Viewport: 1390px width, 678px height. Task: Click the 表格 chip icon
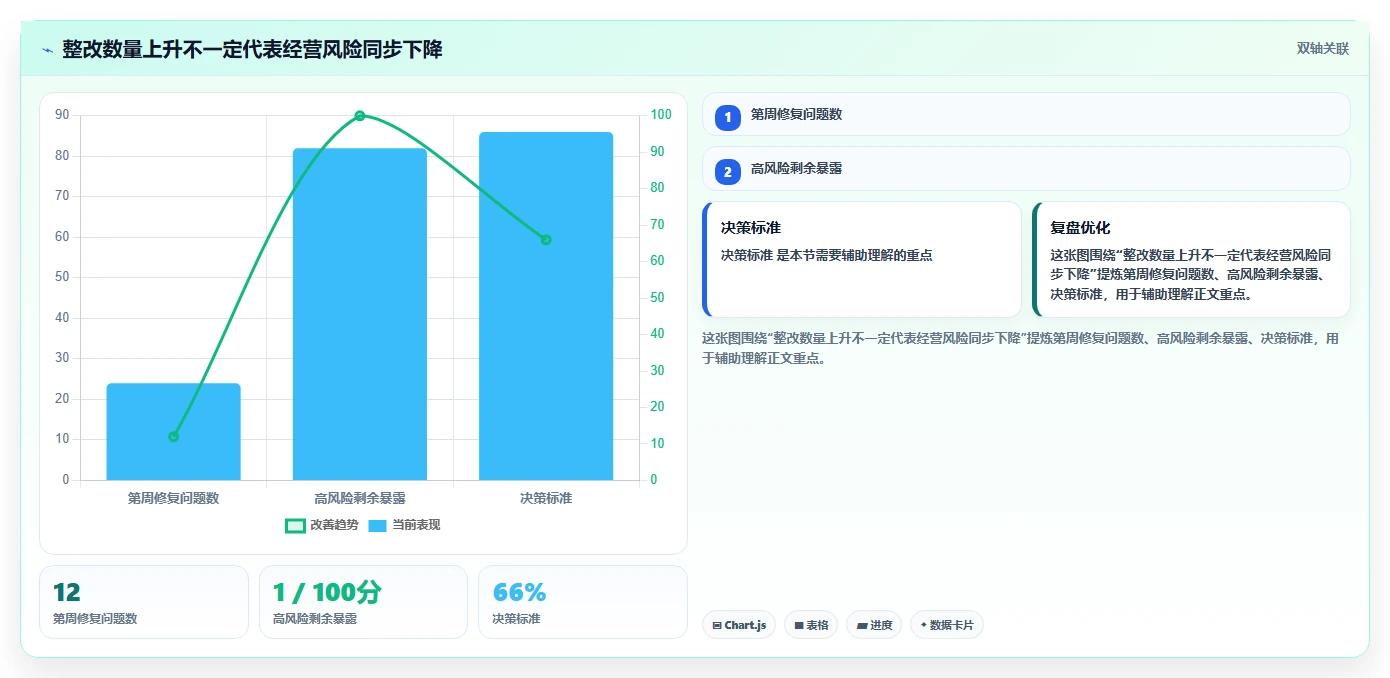[799, 625]
